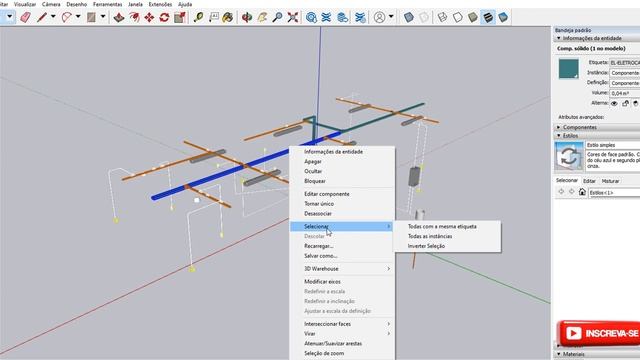This screenshot has width=640, height=360.
Task: Click the Instância name field
Action: point(624,73)
